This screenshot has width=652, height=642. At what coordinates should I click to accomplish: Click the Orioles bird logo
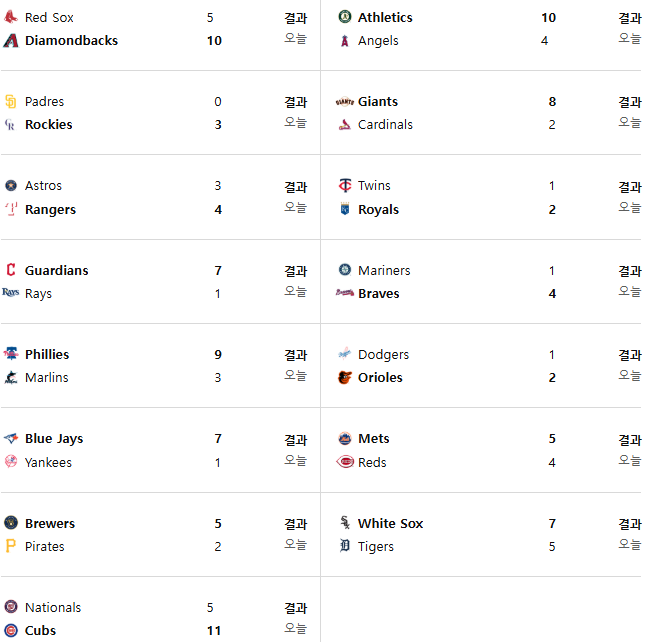point(345,377)
